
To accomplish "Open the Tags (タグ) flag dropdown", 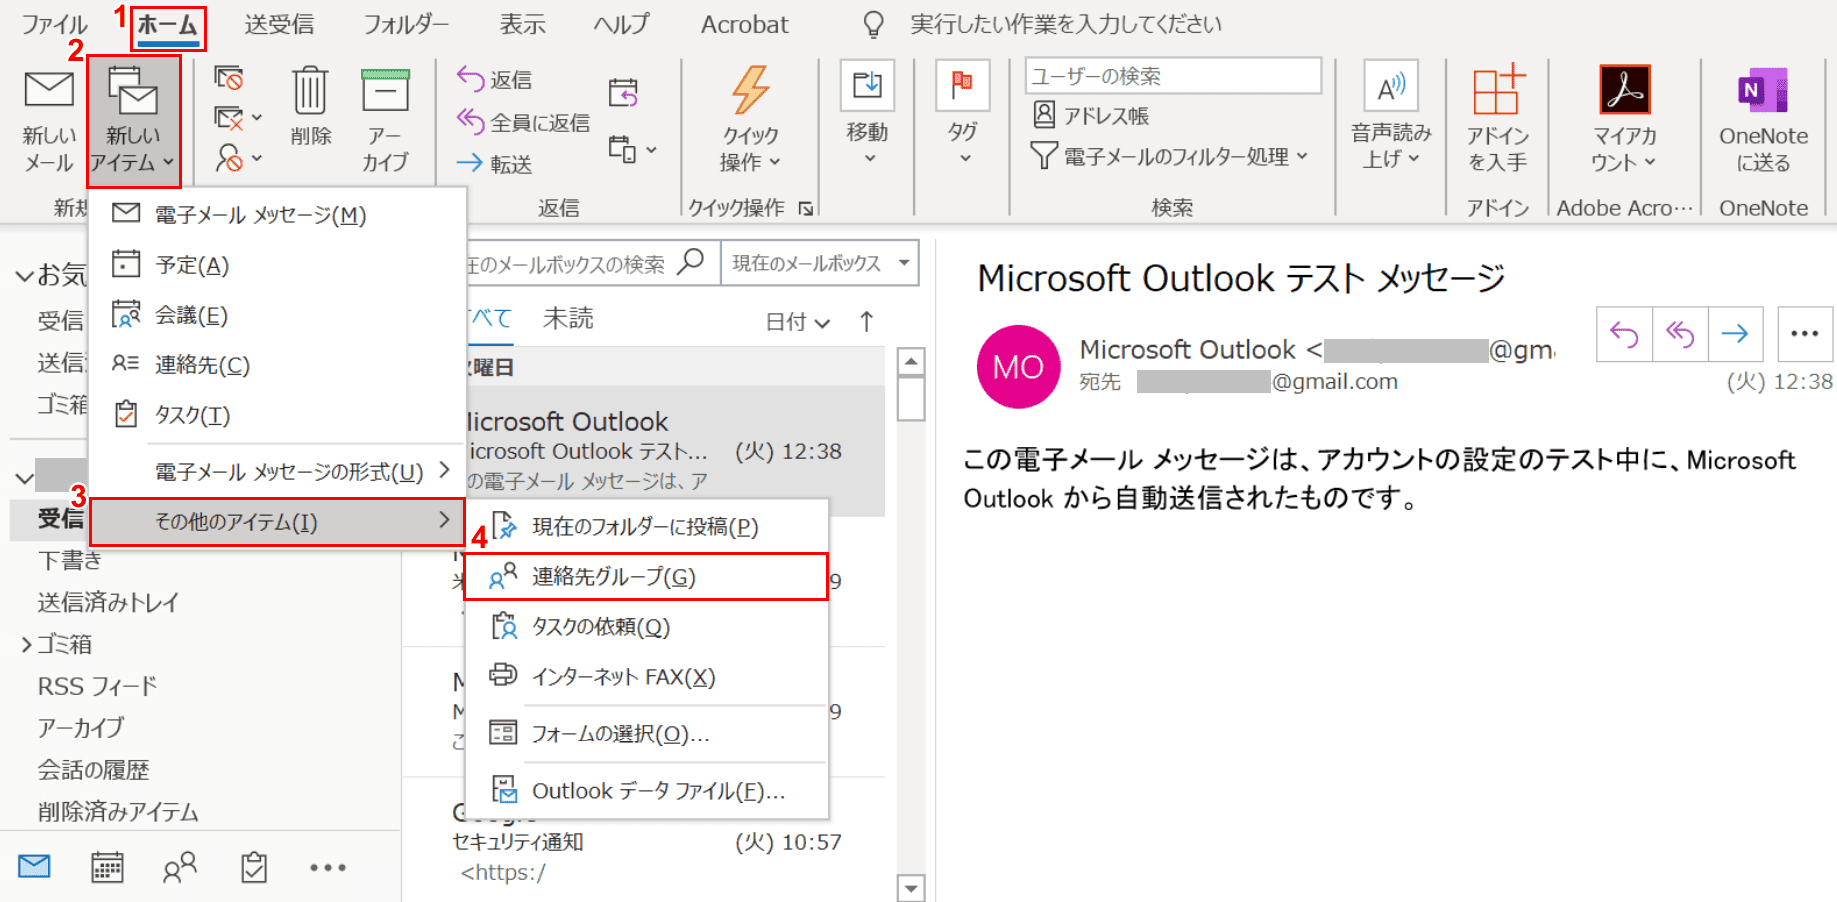I will tap(962, 113).
